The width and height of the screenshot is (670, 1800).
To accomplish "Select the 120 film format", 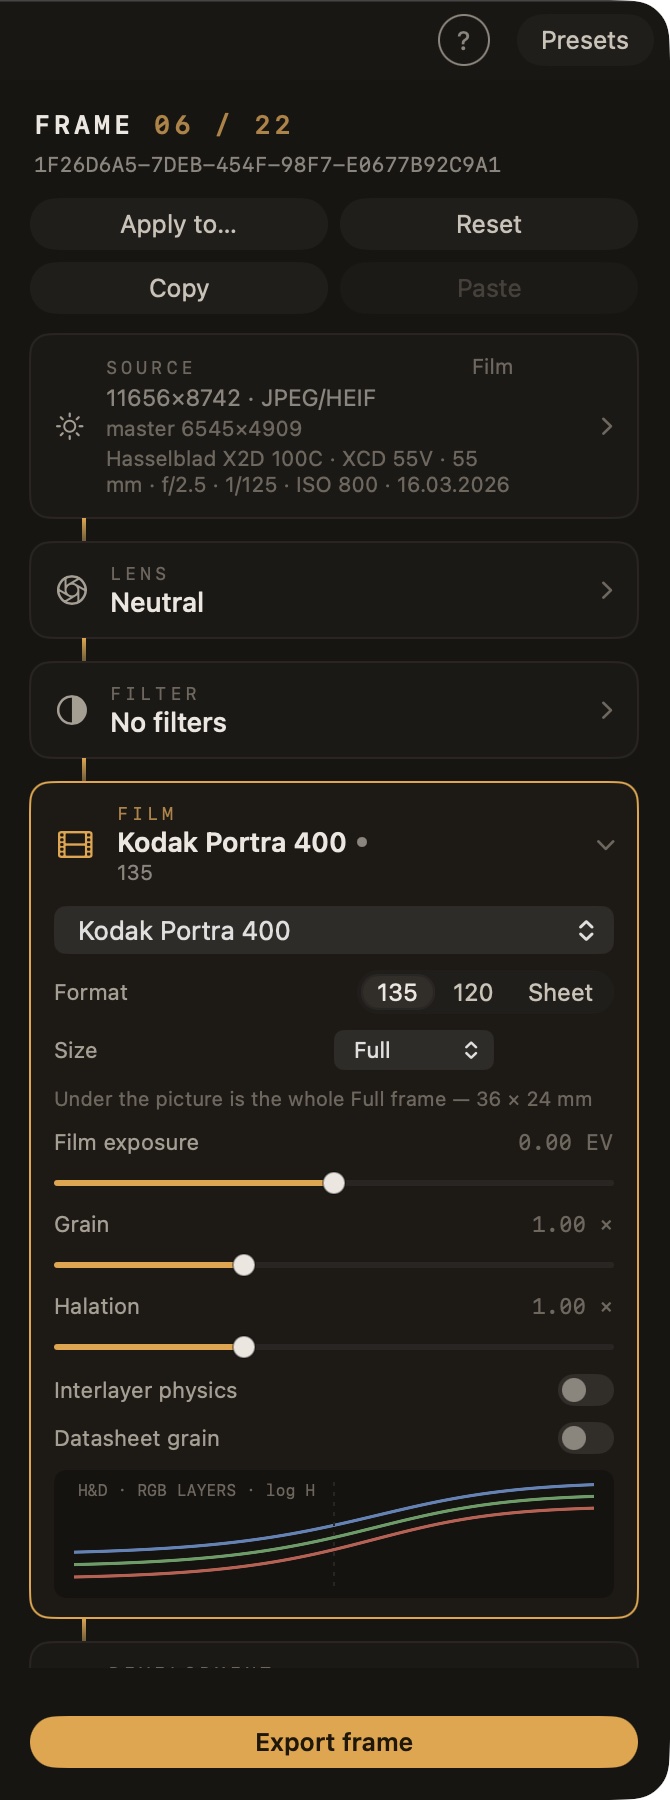I will (x=472, y=993).
